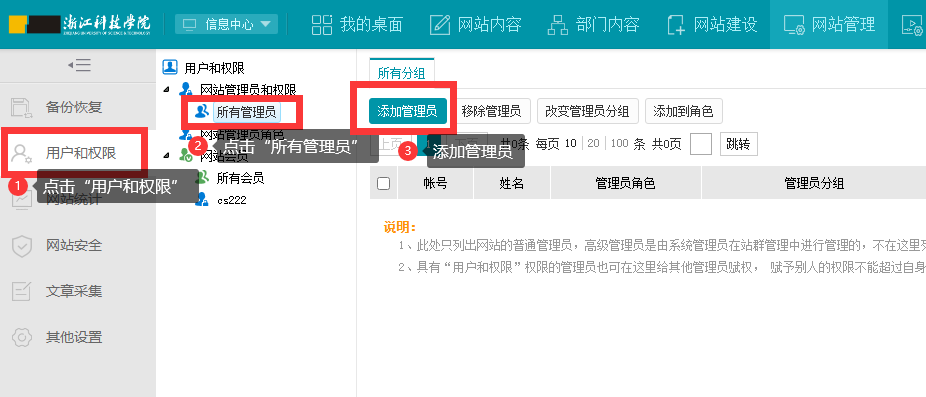
Task: Go to 网站建设 tab
Action: pyautogui.click(x=712, y=24)
